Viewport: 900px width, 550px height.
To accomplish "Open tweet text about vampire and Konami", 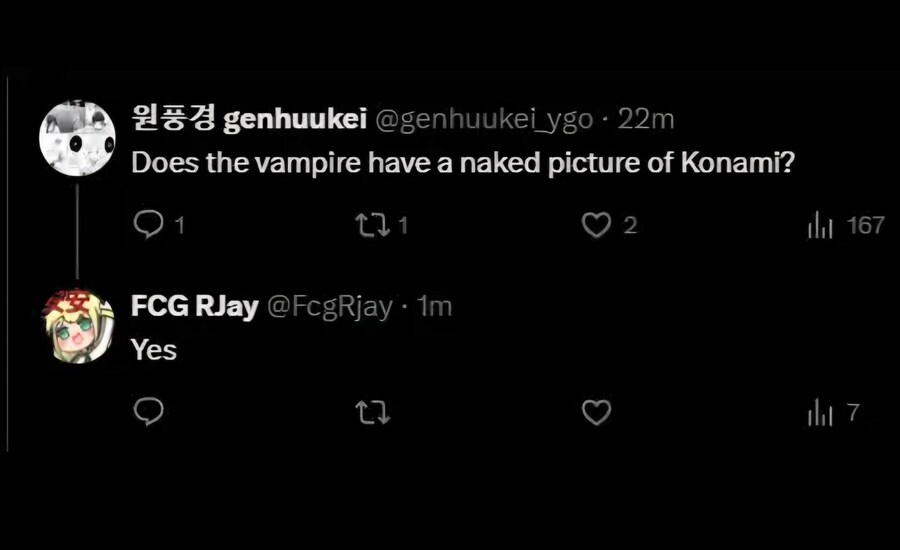I will tap(463, 163).
